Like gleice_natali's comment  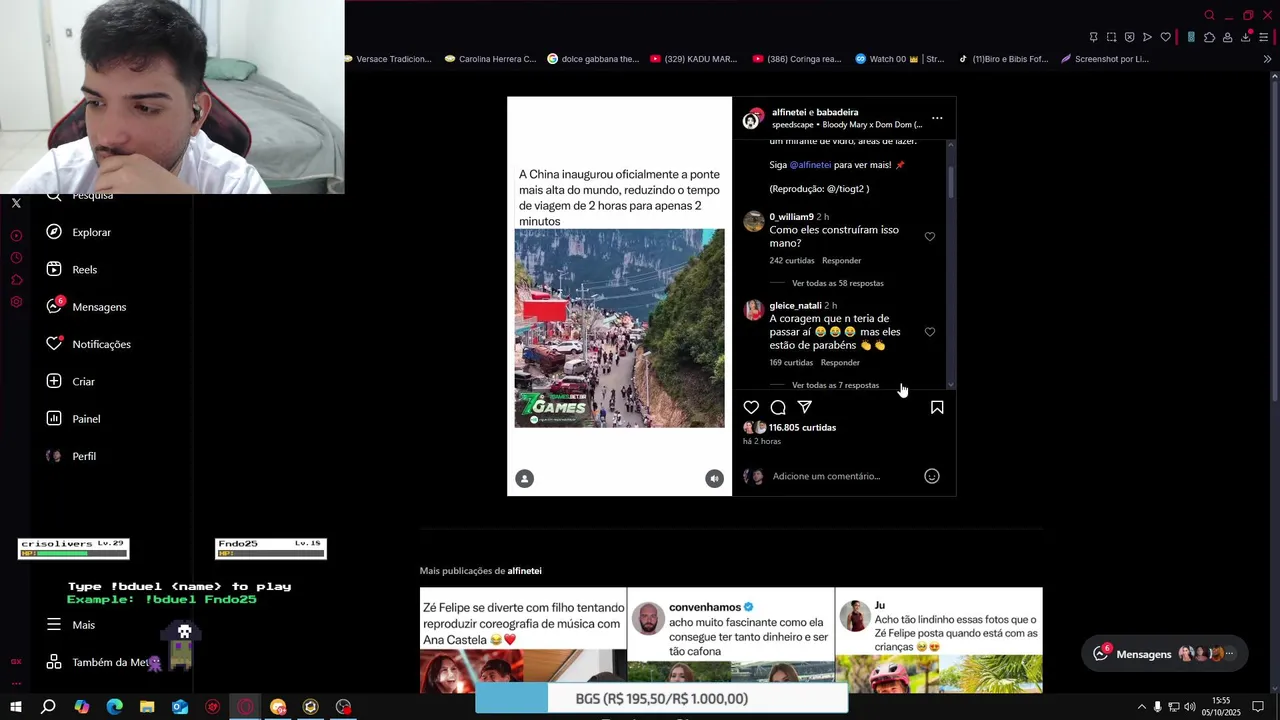click(930, 332)
